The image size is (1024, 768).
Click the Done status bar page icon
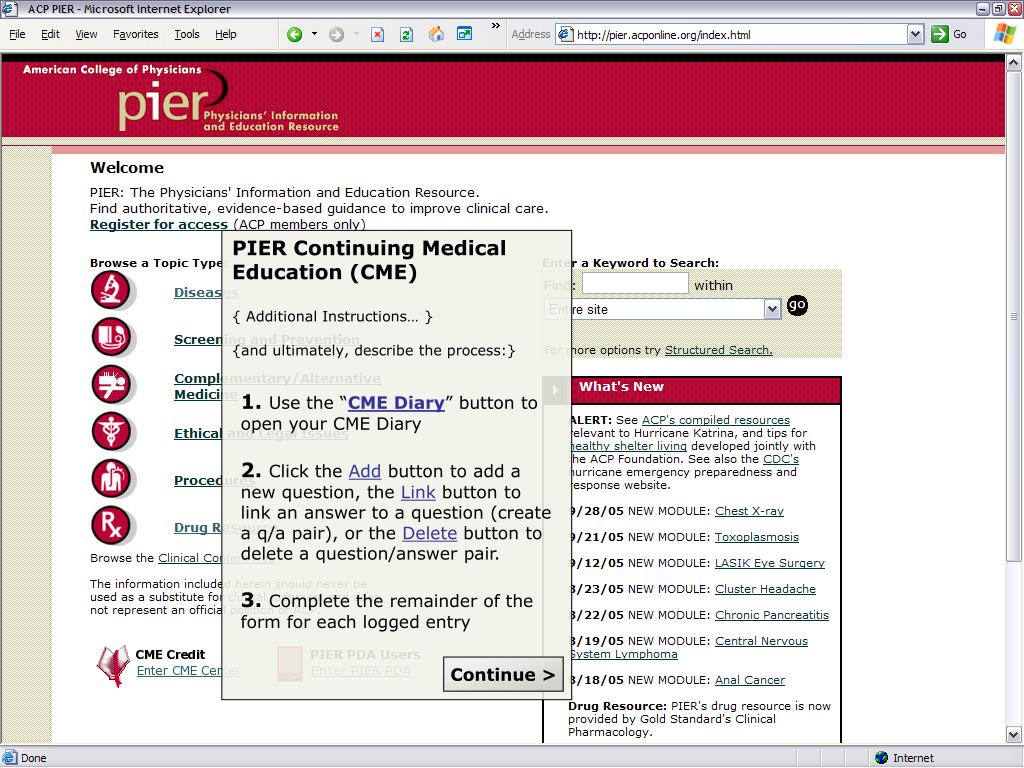tap(10, 758)
